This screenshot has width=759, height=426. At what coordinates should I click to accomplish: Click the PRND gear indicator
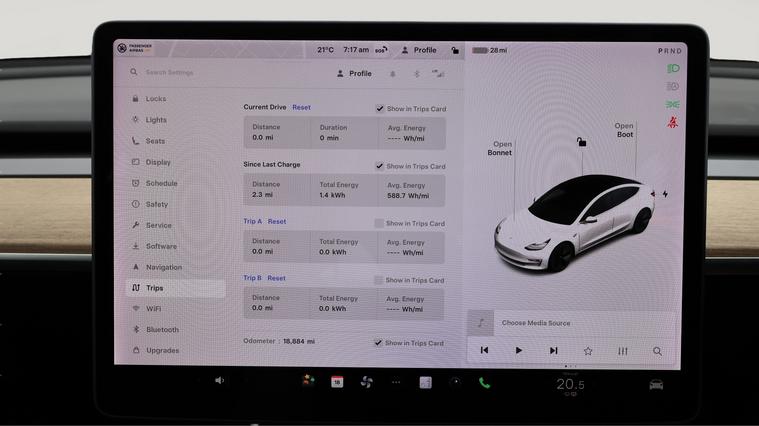coord(669,51)
